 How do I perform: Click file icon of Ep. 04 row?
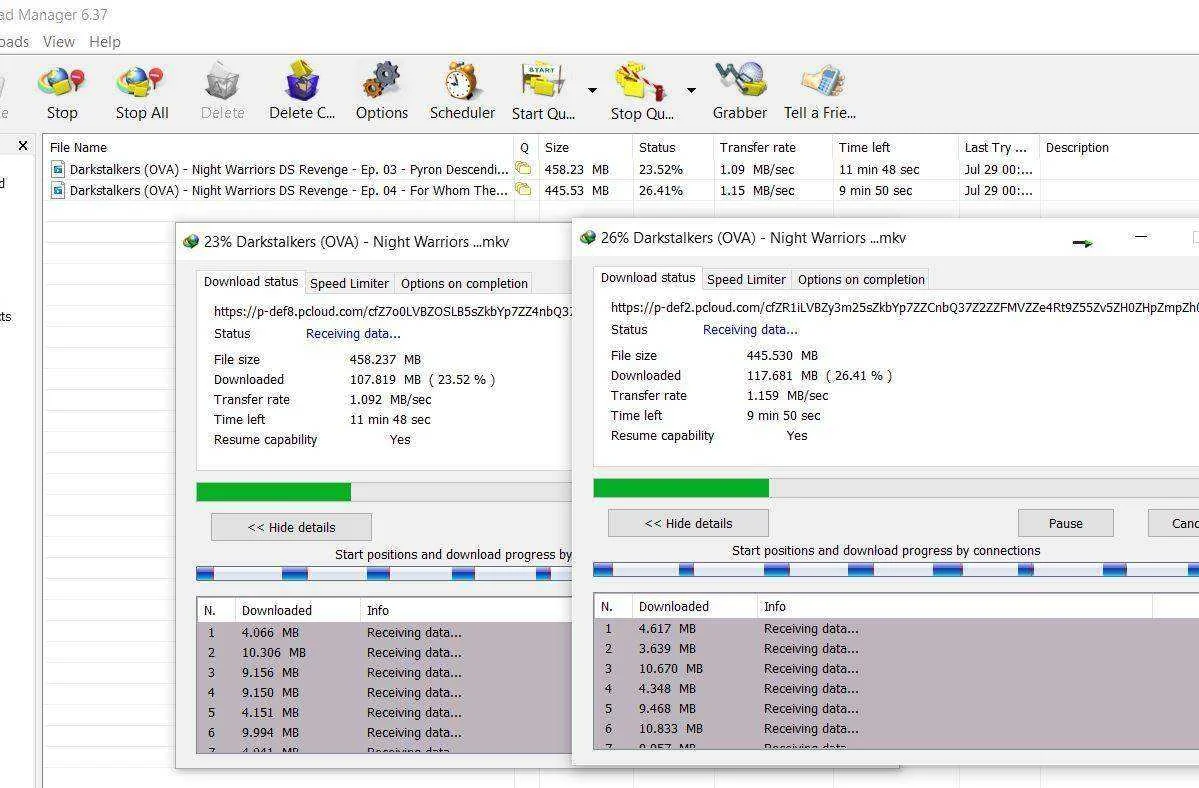click(x=57, y=190)
